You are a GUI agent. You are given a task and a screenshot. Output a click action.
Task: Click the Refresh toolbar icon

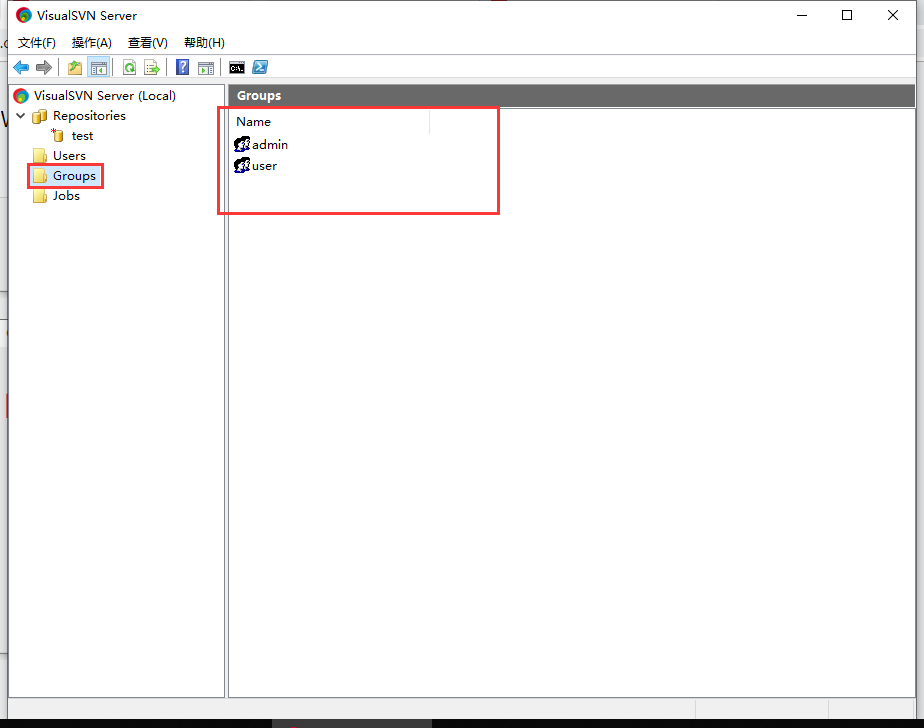pos(129,68)
